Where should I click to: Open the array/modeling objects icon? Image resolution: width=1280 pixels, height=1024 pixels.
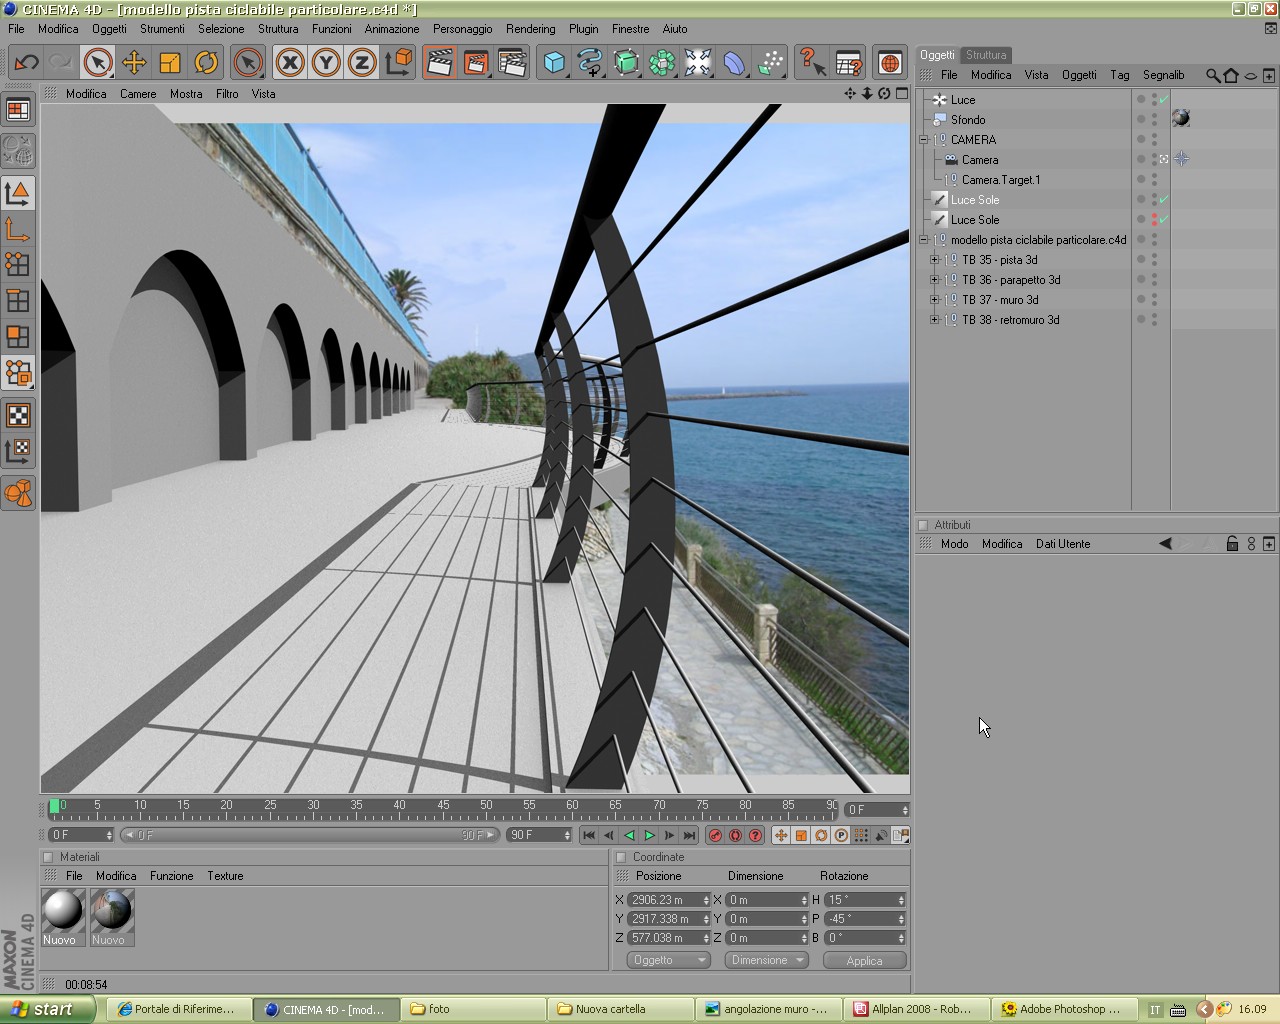[x=662, y=63]
